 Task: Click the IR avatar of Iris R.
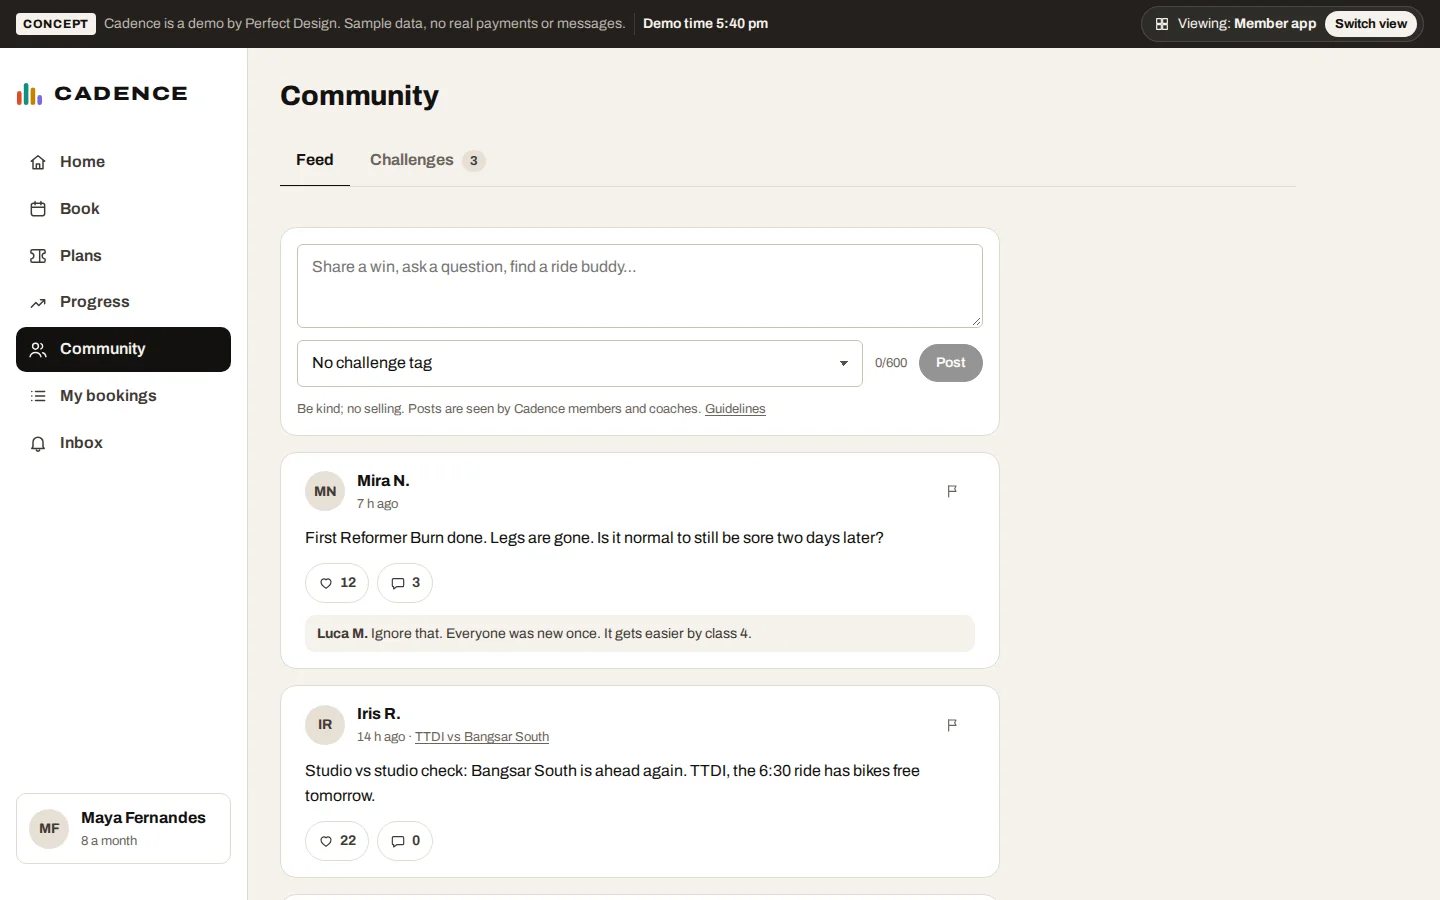point(325,725)
